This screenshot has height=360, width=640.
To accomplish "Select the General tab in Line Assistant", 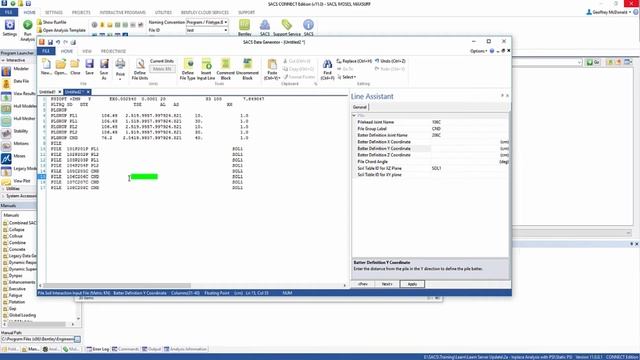I will pos(360,107).
